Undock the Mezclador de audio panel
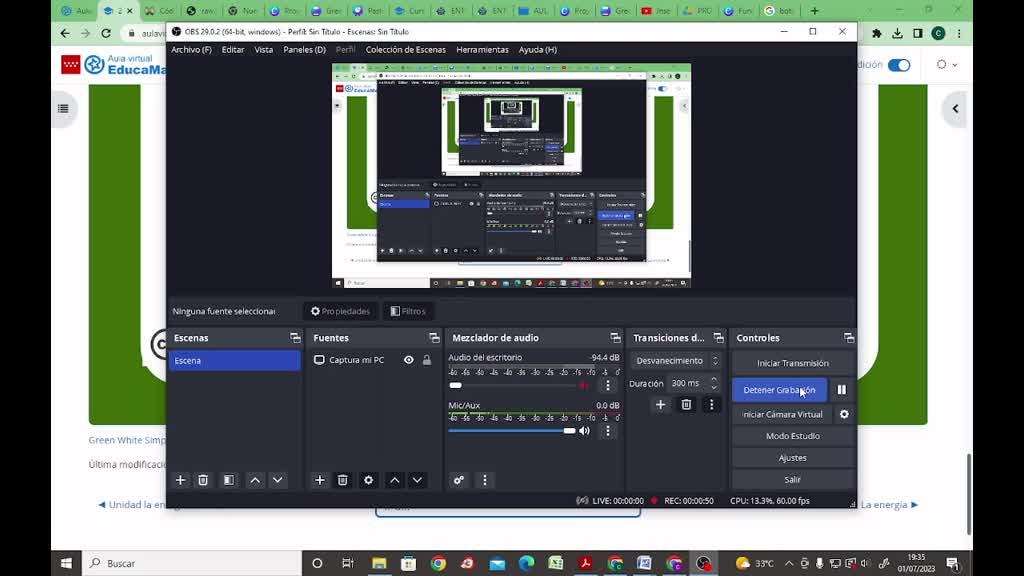This screenshot has width=1024, height=576. tap(615, 338)
